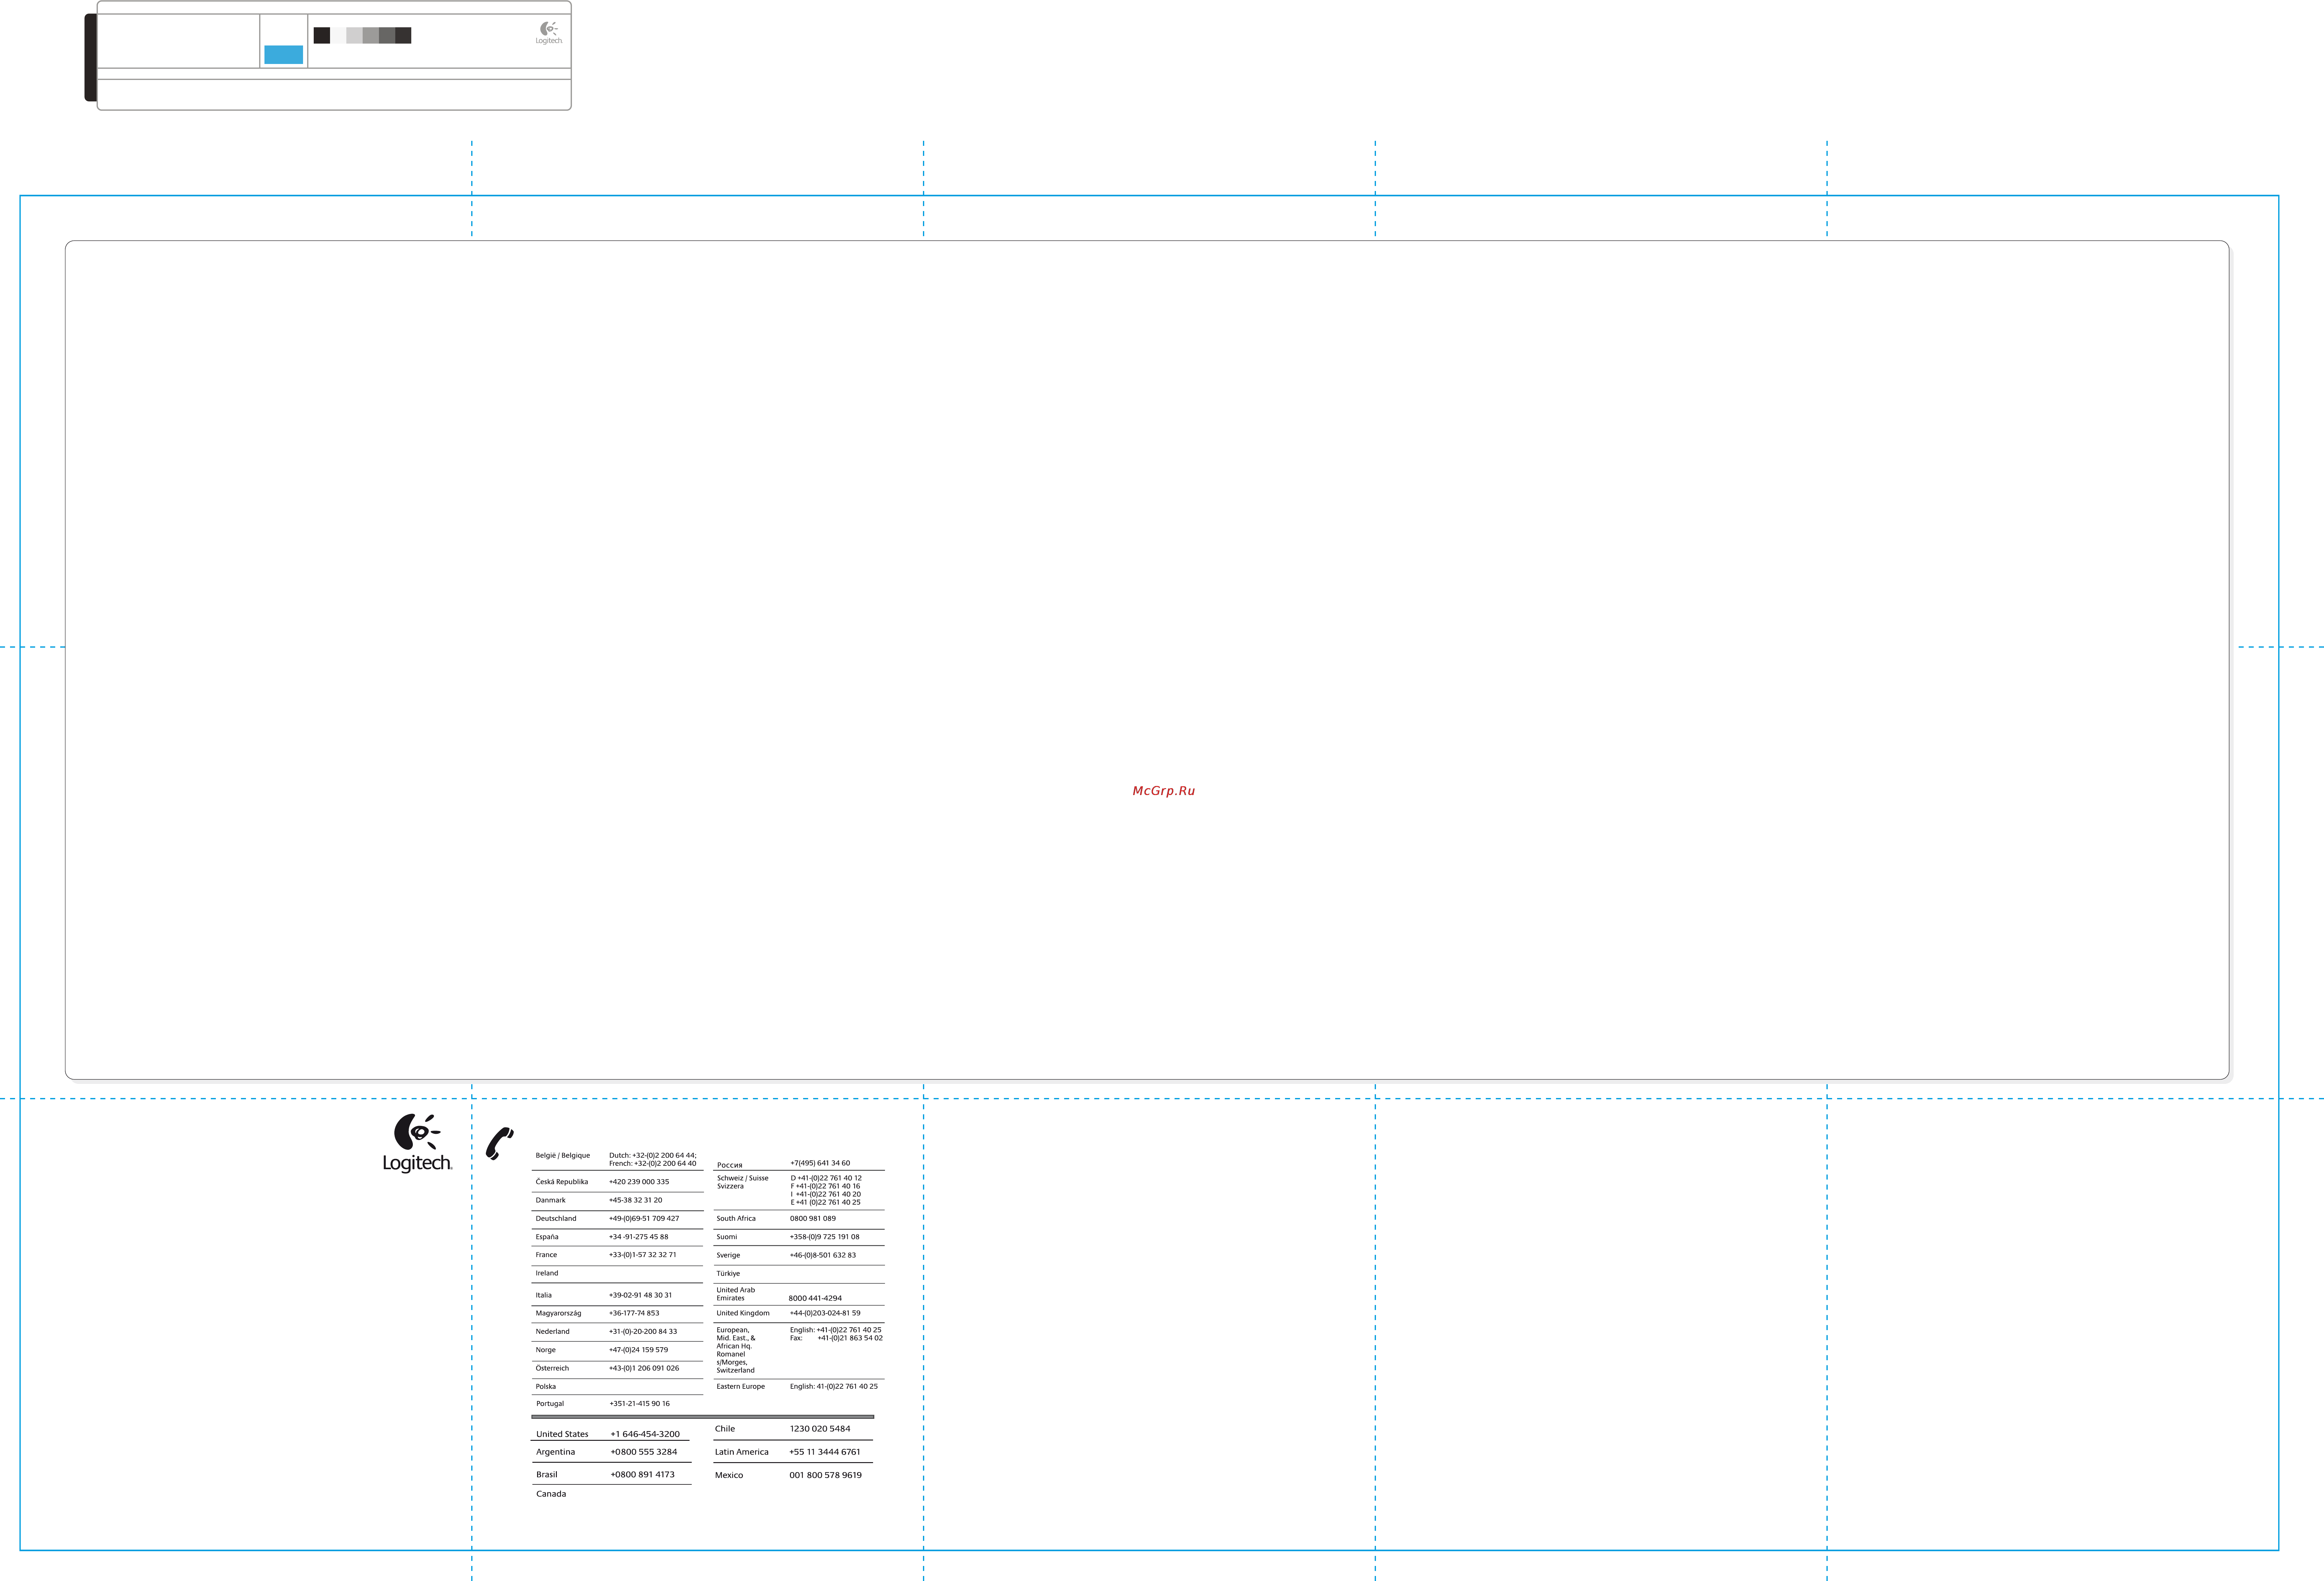Click the 'Türkiye' country label

(x=728, y=1274)
